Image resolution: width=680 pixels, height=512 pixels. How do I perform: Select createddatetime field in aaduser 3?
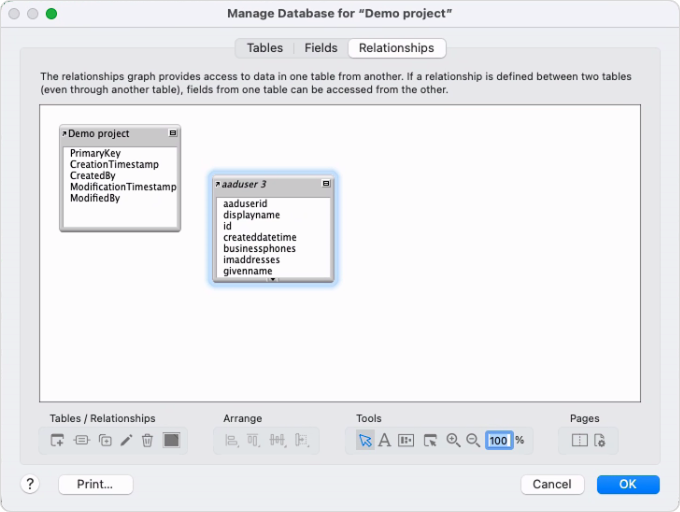tap(260, 238)
